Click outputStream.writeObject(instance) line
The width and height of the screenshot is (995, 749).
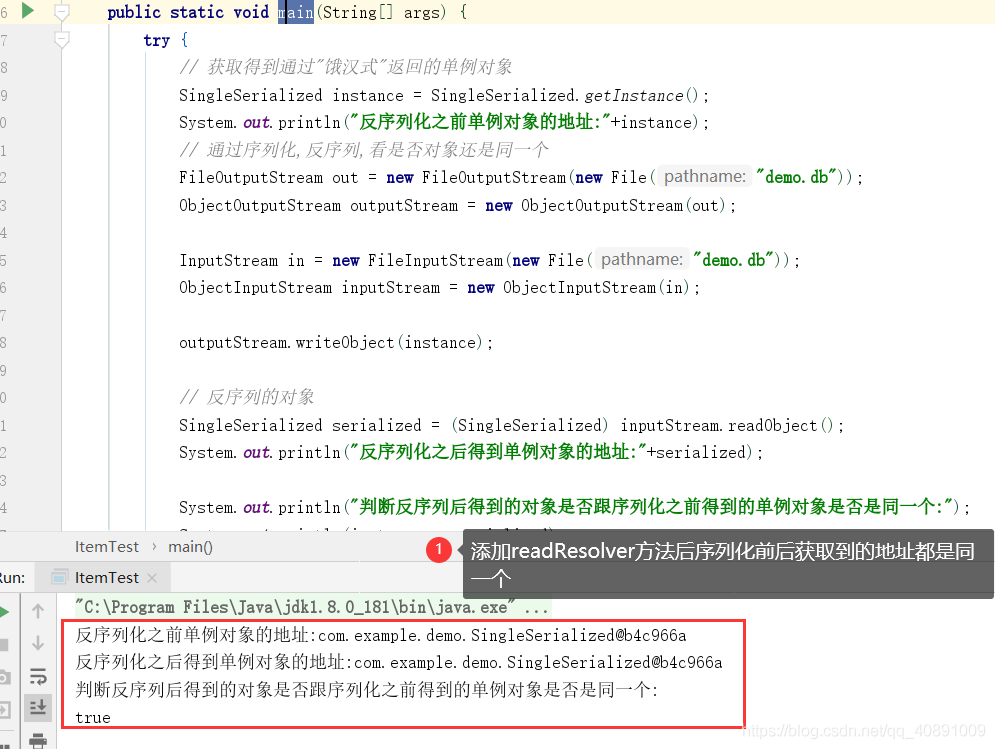(336, 343)
